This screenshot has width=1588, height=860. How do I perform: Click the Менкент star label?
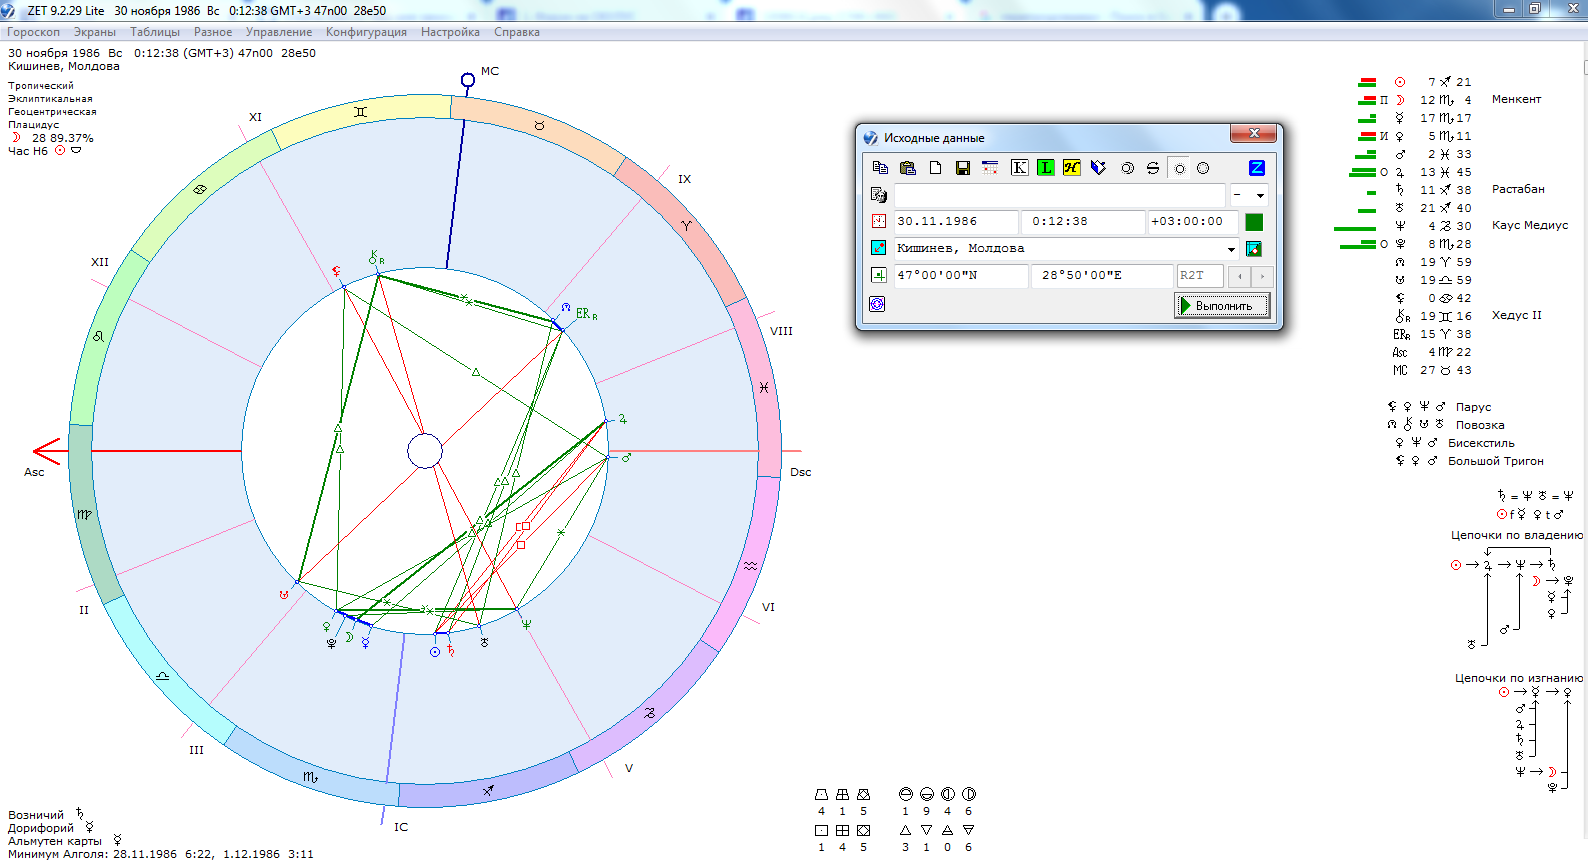[x=1516, y=99]
